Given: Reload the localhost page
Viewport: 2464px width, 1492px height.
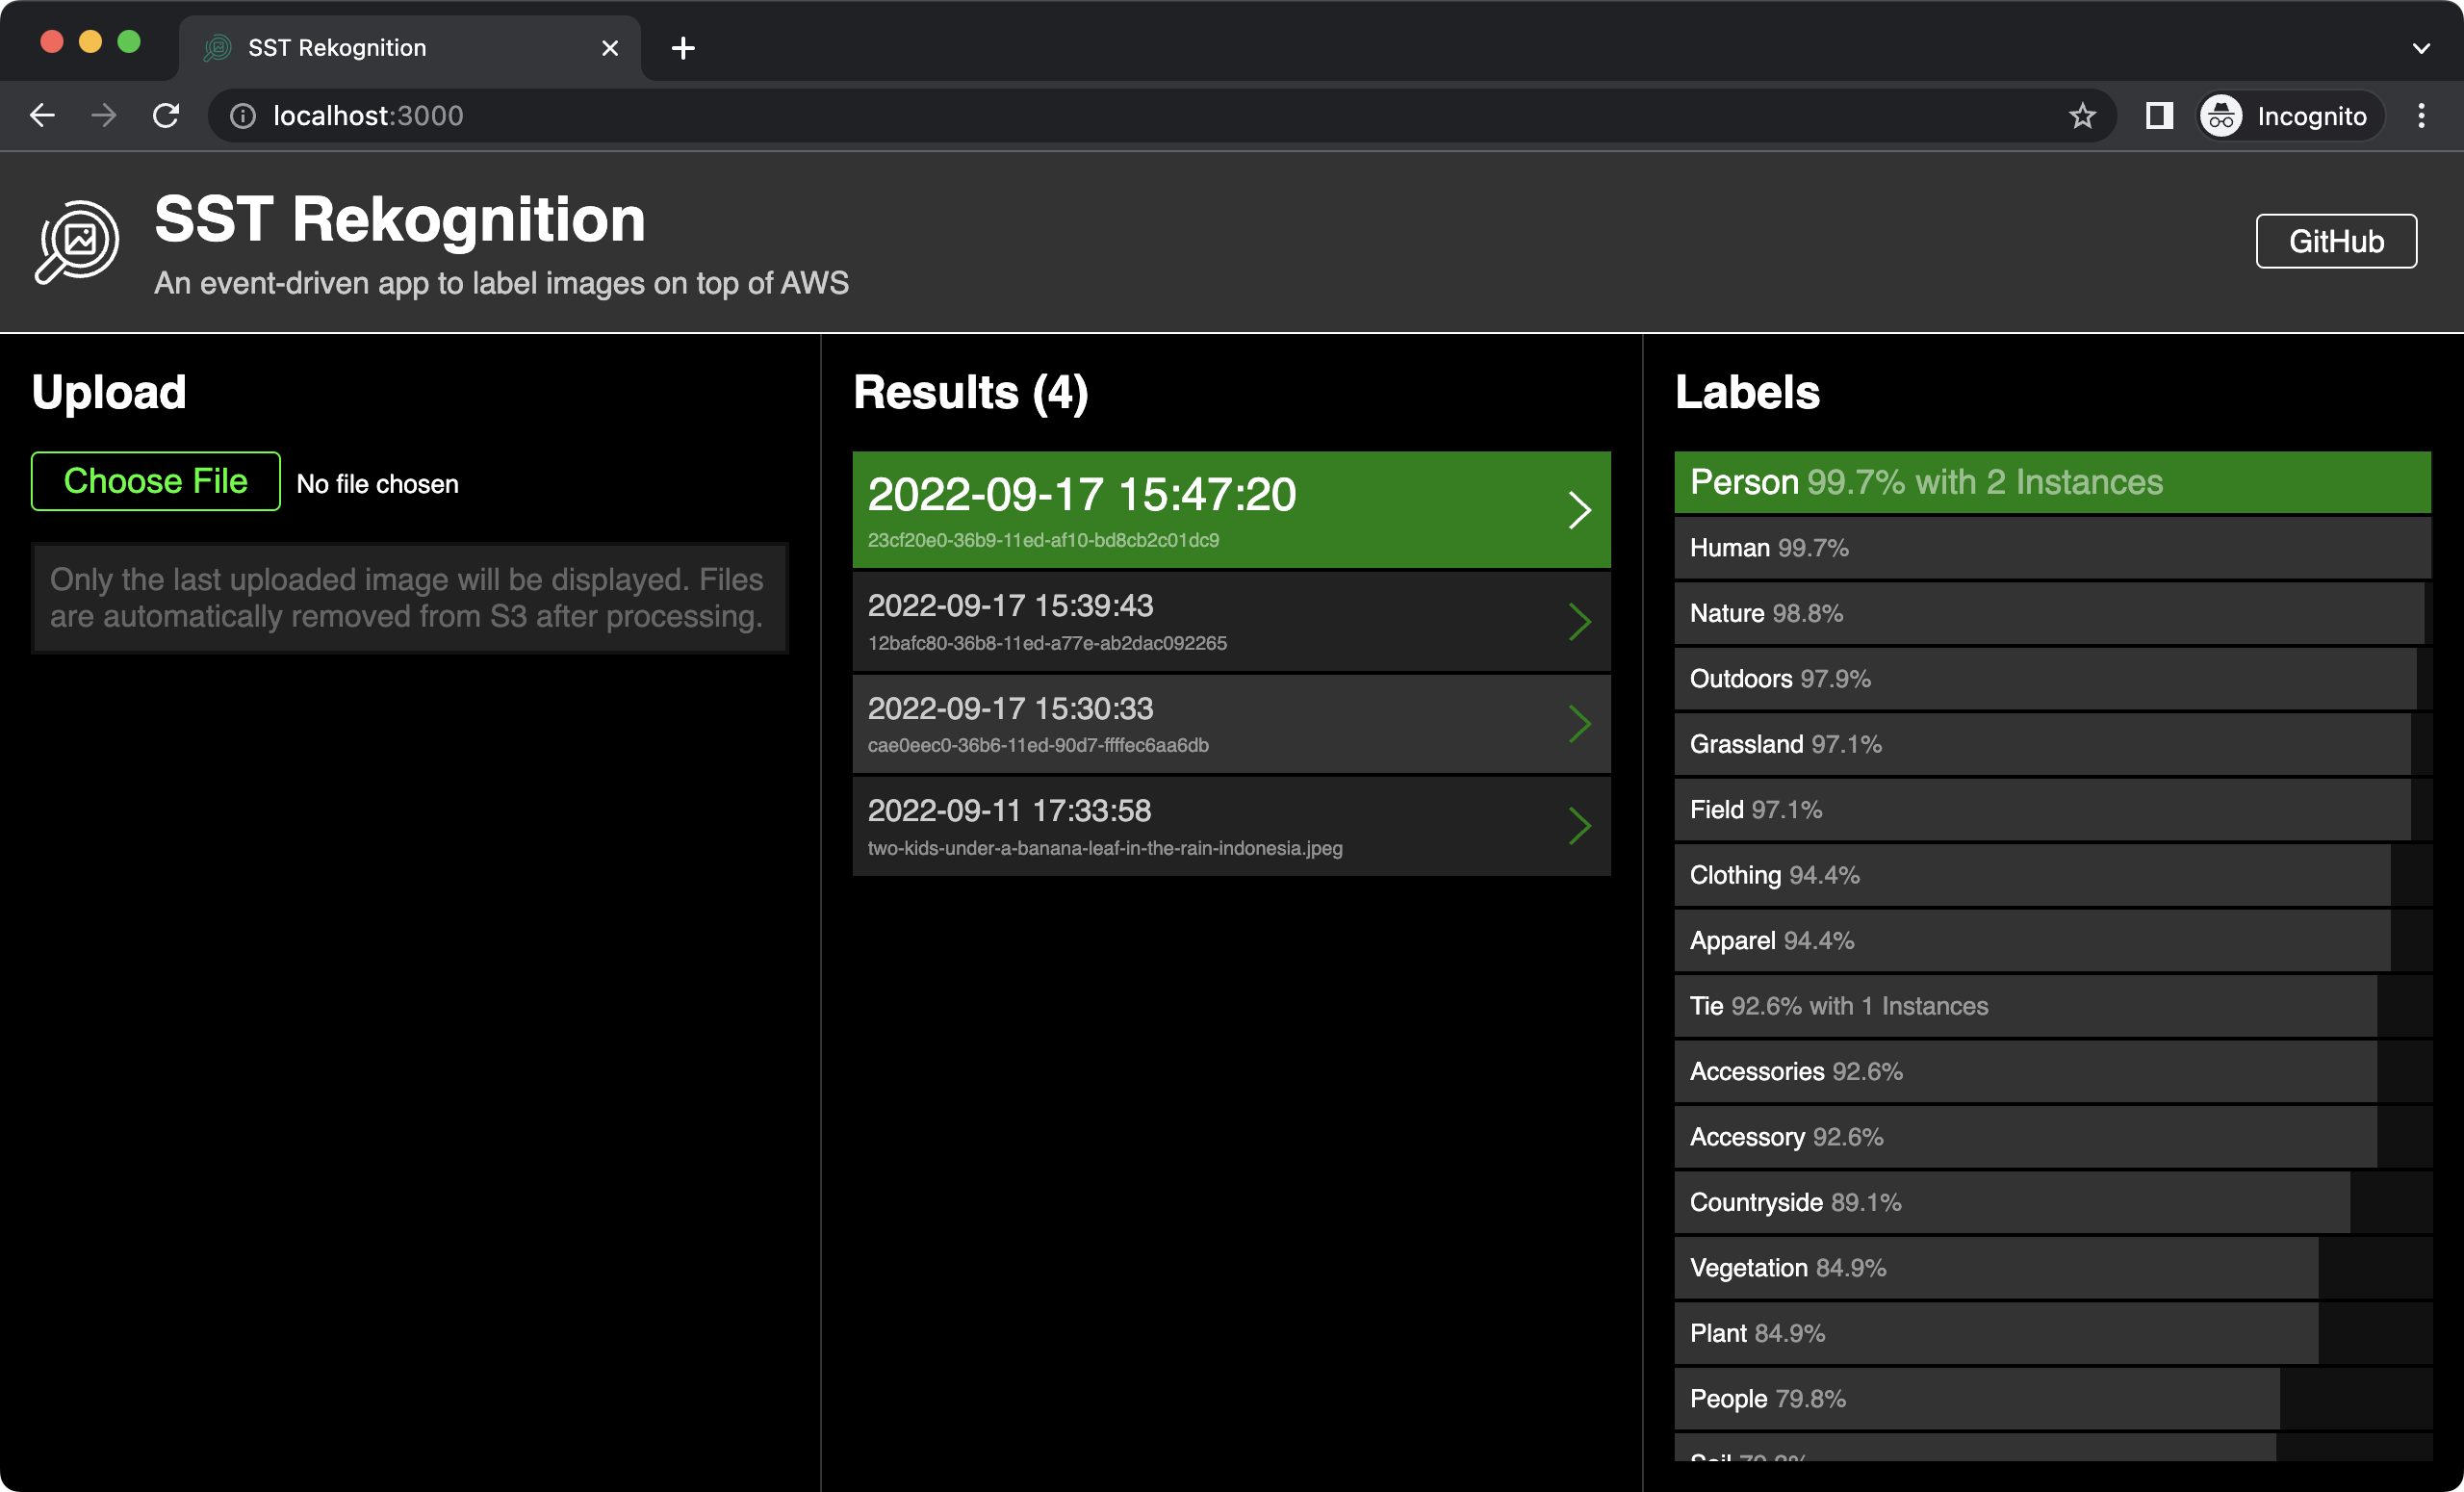Looking at the screenshot, I should [x=166, y=116].
